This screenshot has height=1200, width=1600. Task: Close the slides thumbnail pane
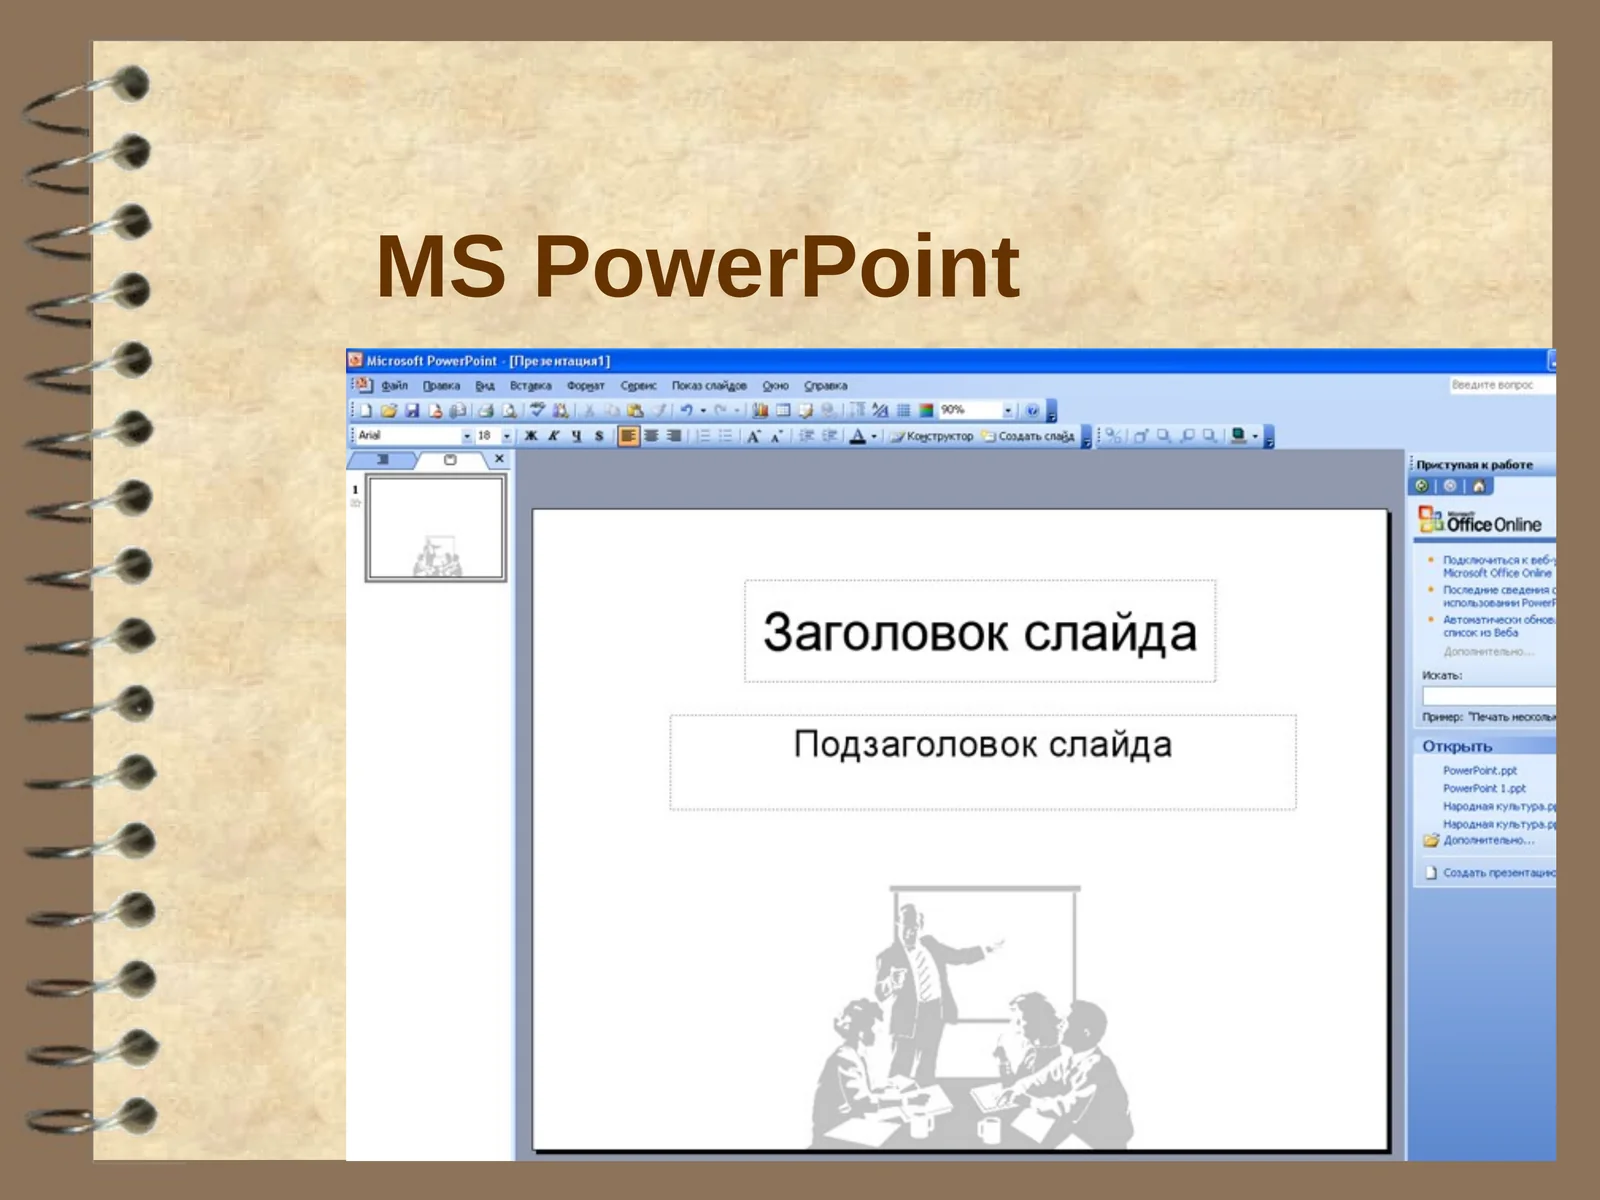coord(499,459)
